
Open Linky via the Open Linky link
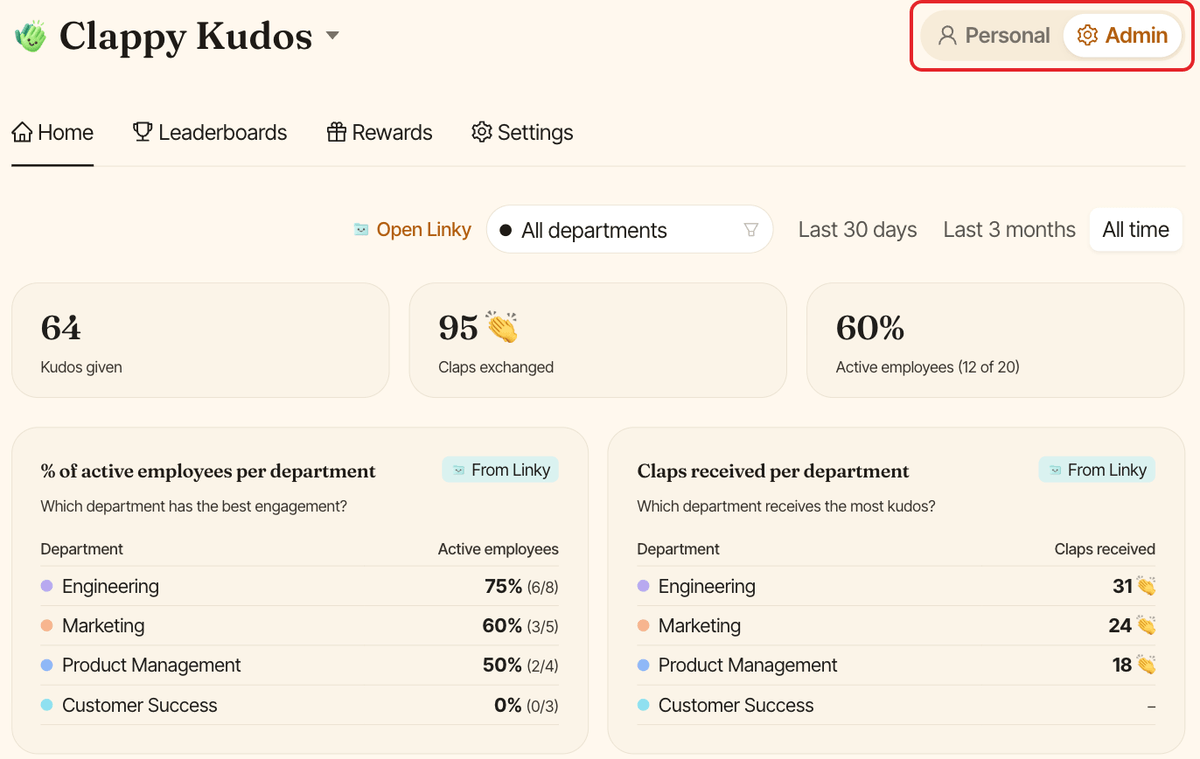pyautogui.click(x=423, y=230)
